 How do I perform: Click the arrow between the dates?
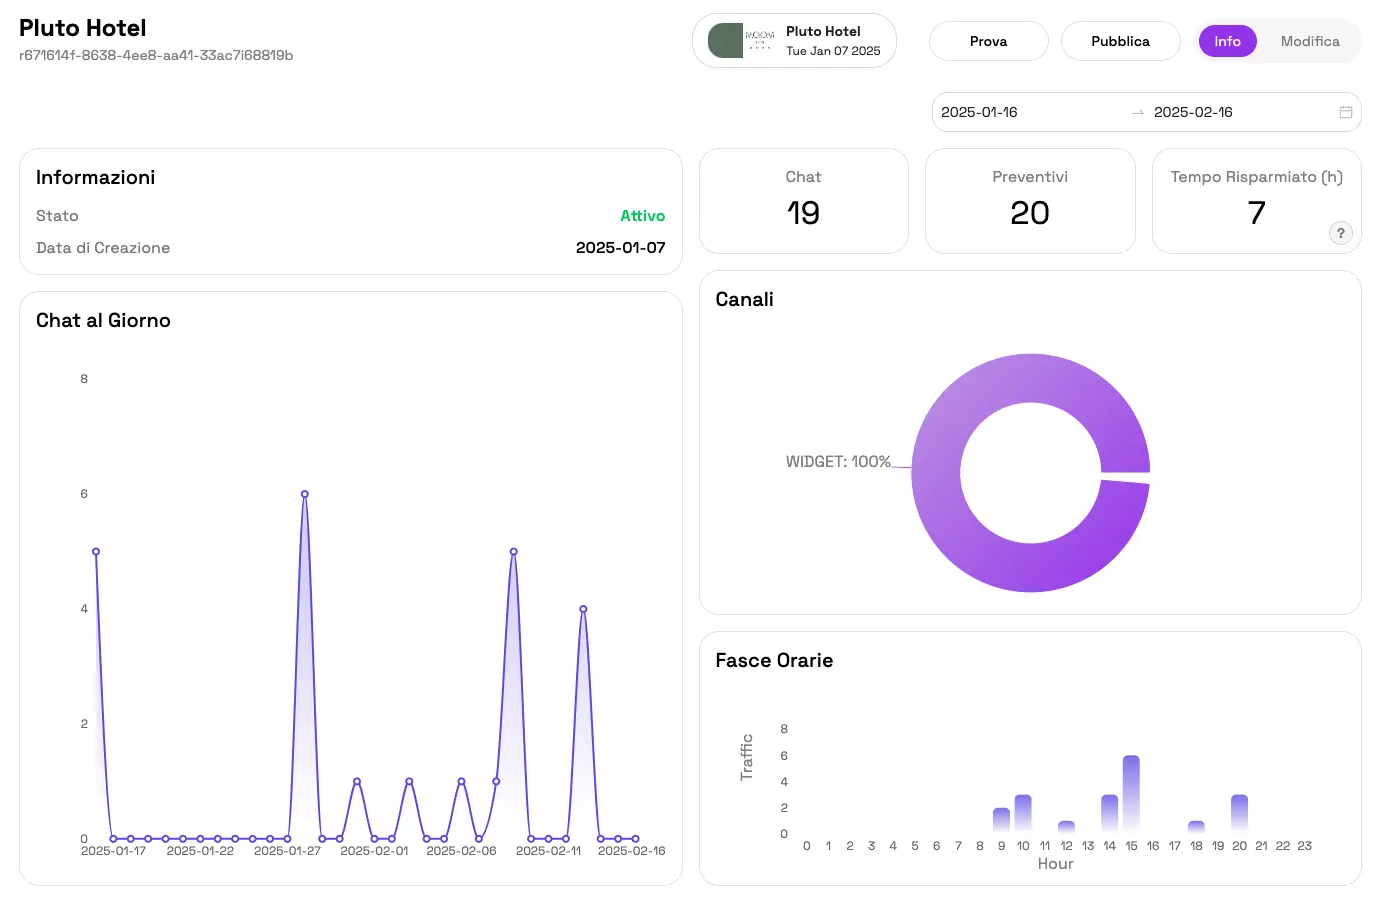[1137, 113]
